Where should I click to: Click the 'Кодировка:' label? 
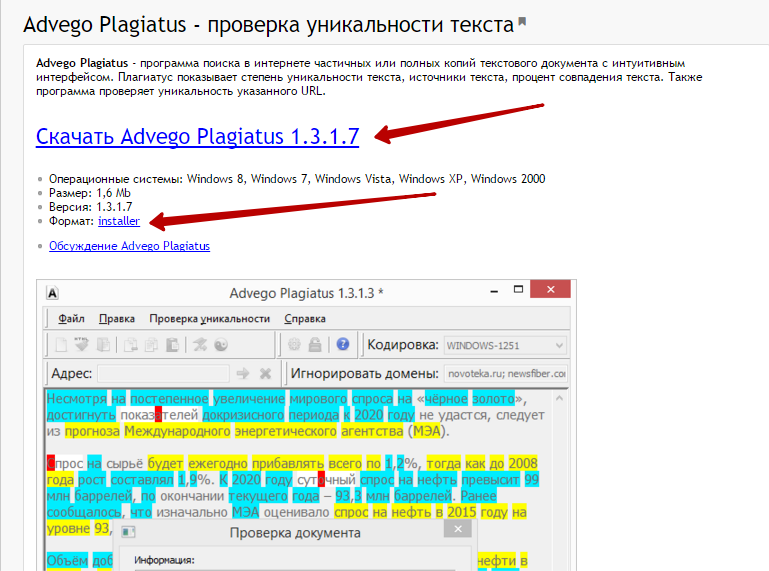pos(403,345)
